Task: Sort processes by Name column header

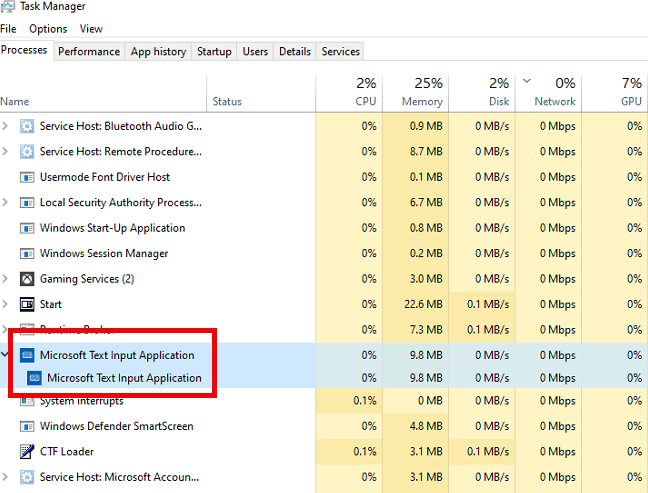Action: click(x=103, y=93)
